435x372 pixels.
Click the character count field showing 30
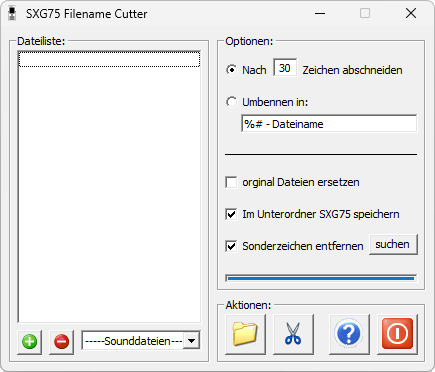point(285,68)
